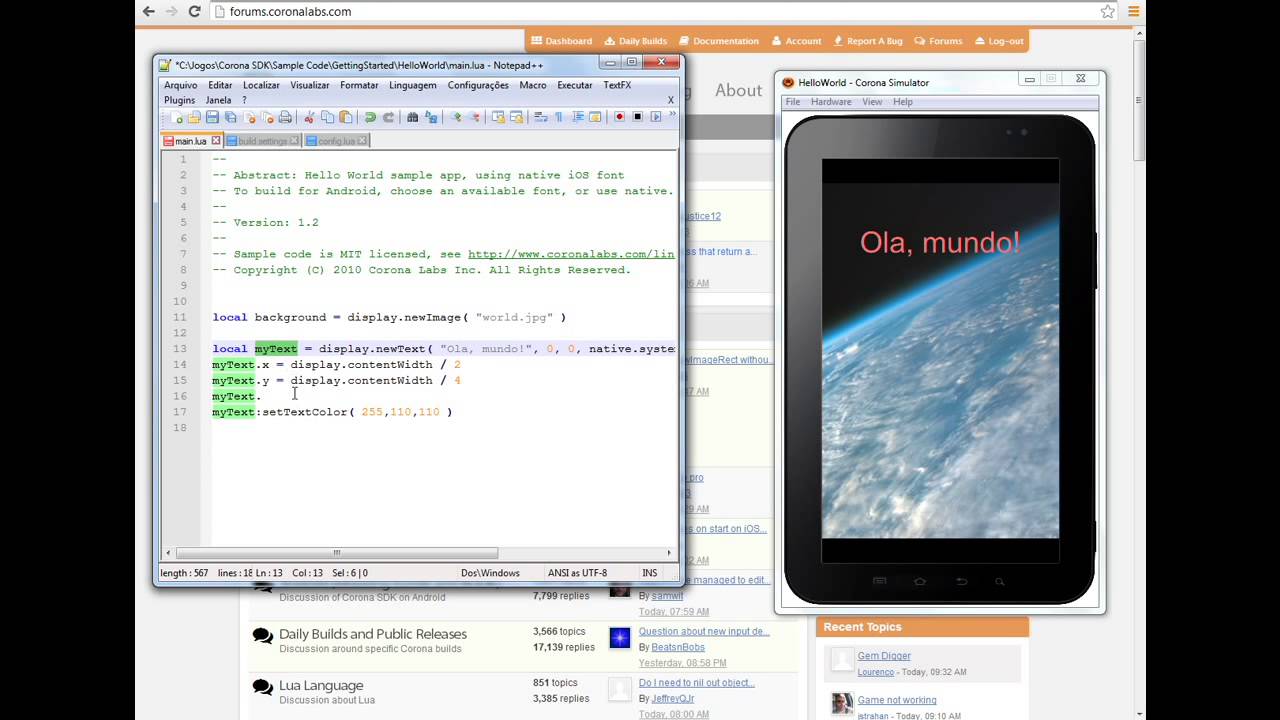The width and height of the screenshot is (1280, 720).
Task: Toggle word wrap toolbar icon
Action: [x=541, y=117]
